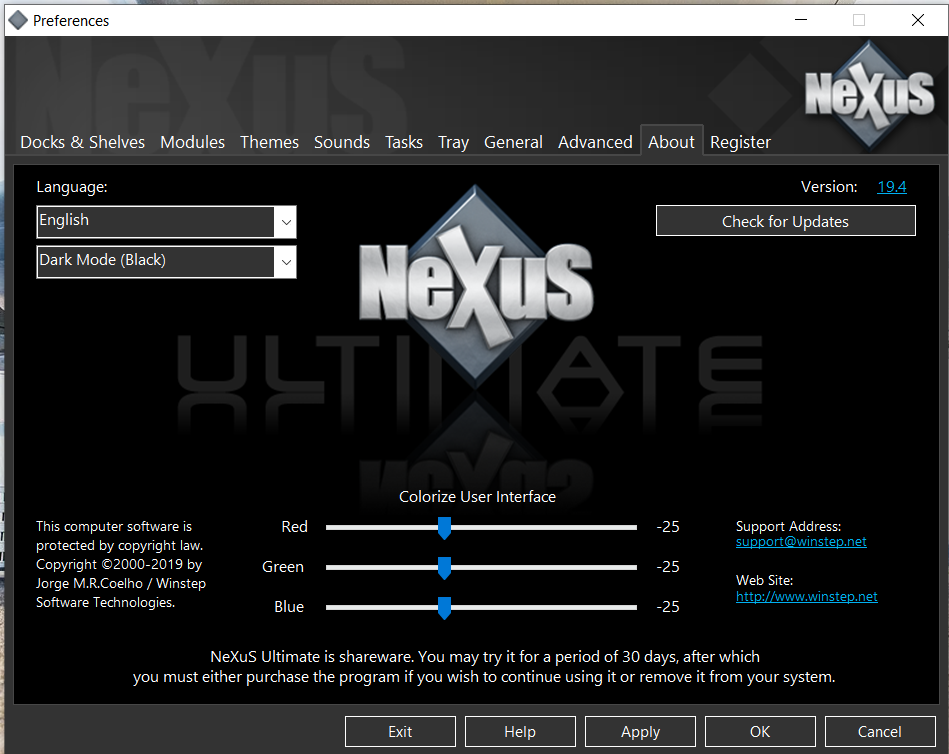949x754 pixels.
Task: Switch to the Docks & Shelves tab
Action: pos(82,142)
